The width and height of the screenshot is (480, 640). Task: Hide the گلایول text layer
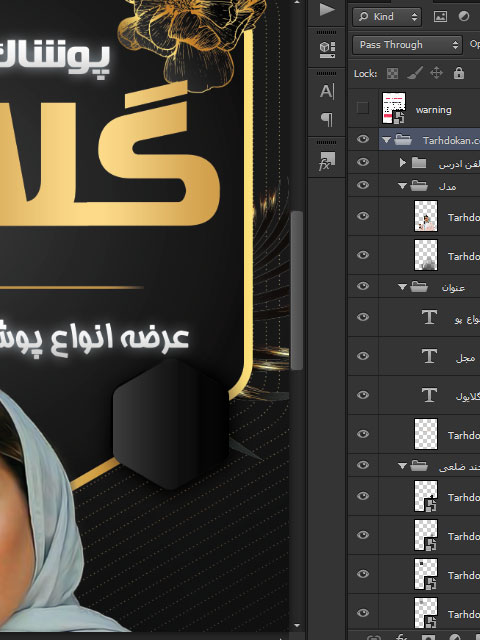(362, 395)
